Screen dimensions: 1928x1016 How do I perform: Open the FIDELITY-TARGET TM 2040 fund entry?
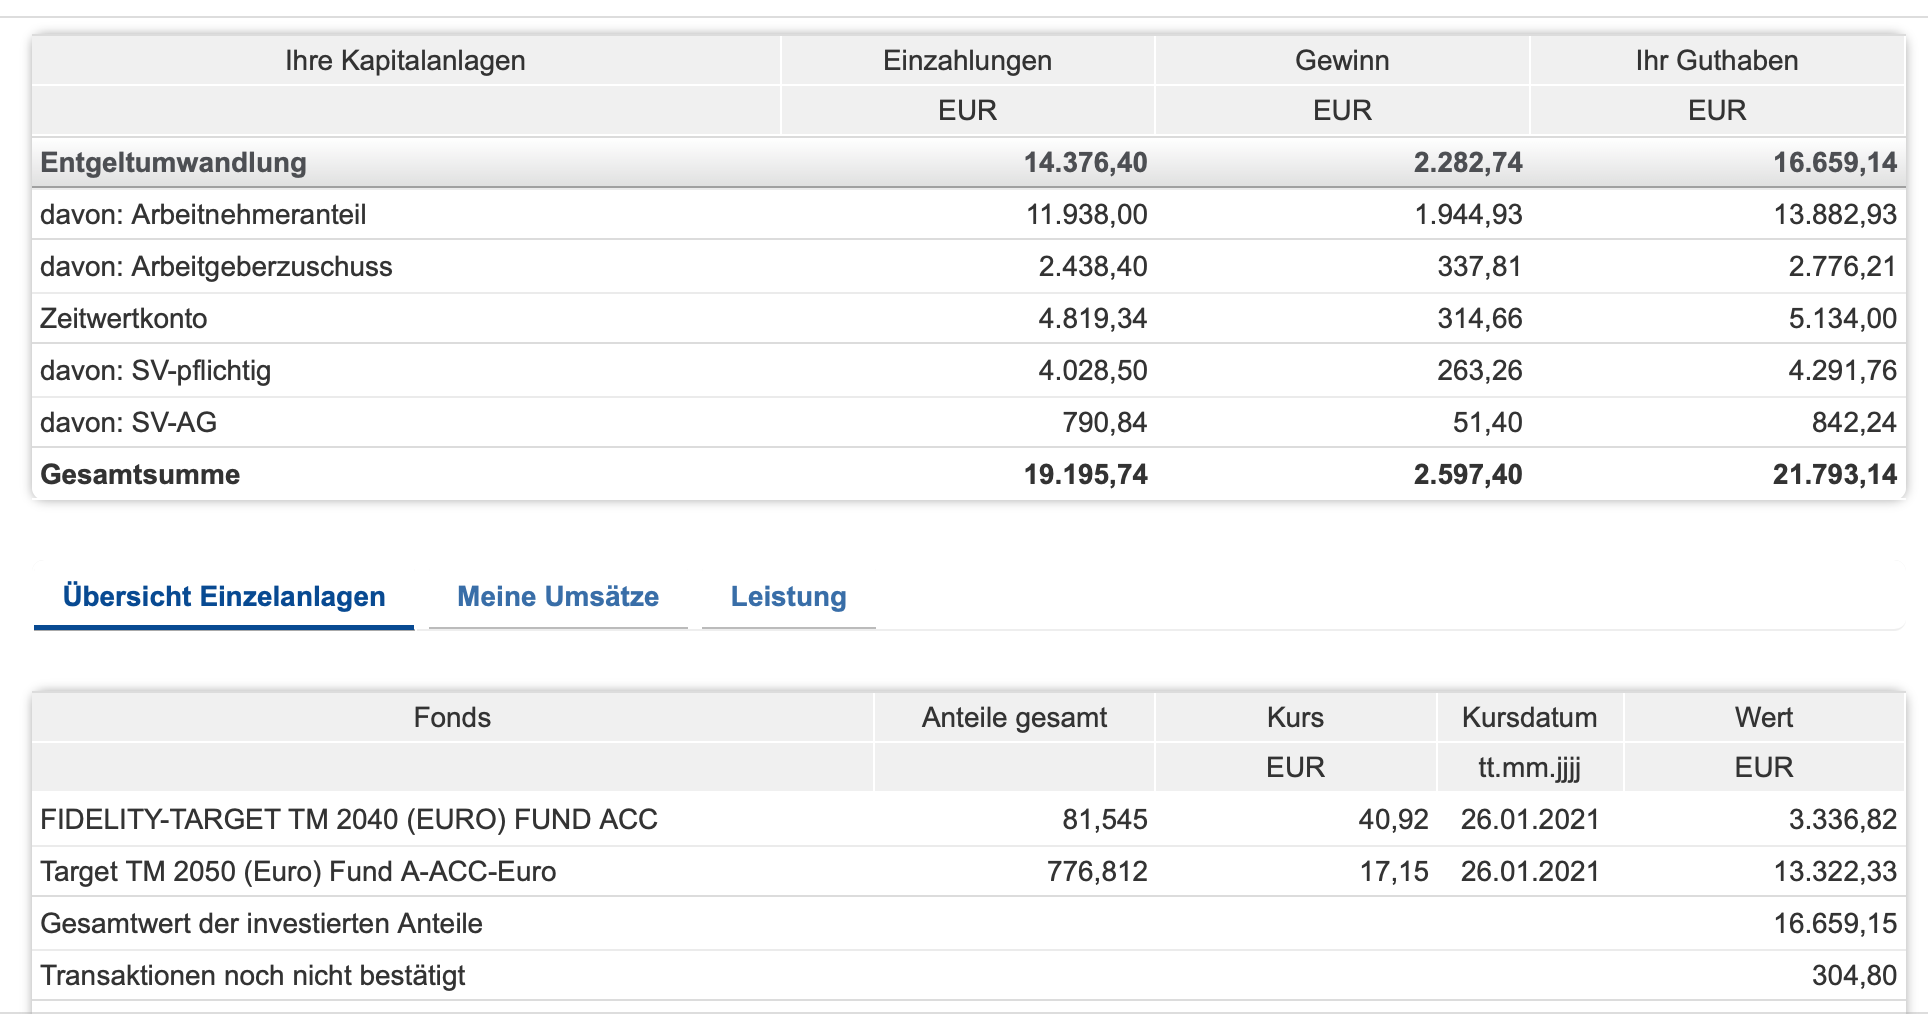[349, 820]
